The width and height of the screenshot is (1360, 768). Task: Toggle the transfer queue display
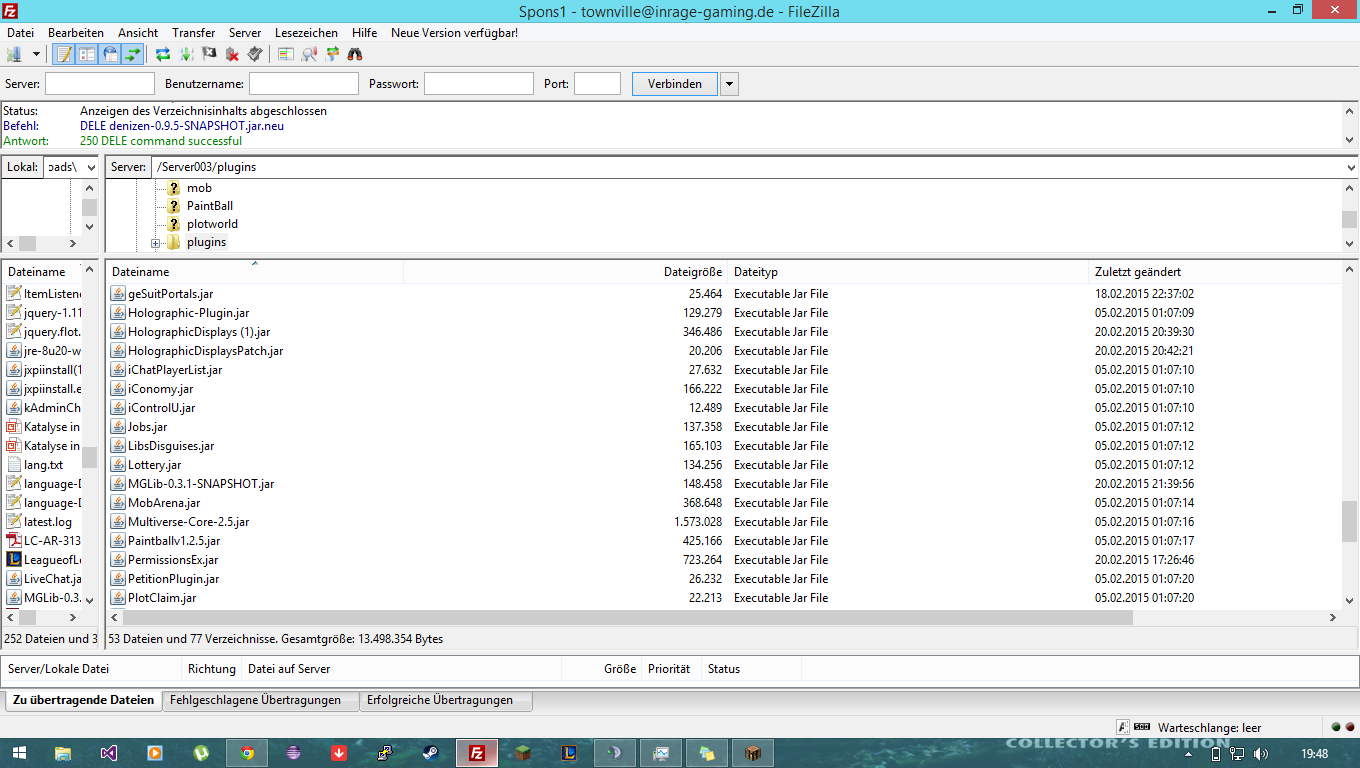[x=133, y=54]
